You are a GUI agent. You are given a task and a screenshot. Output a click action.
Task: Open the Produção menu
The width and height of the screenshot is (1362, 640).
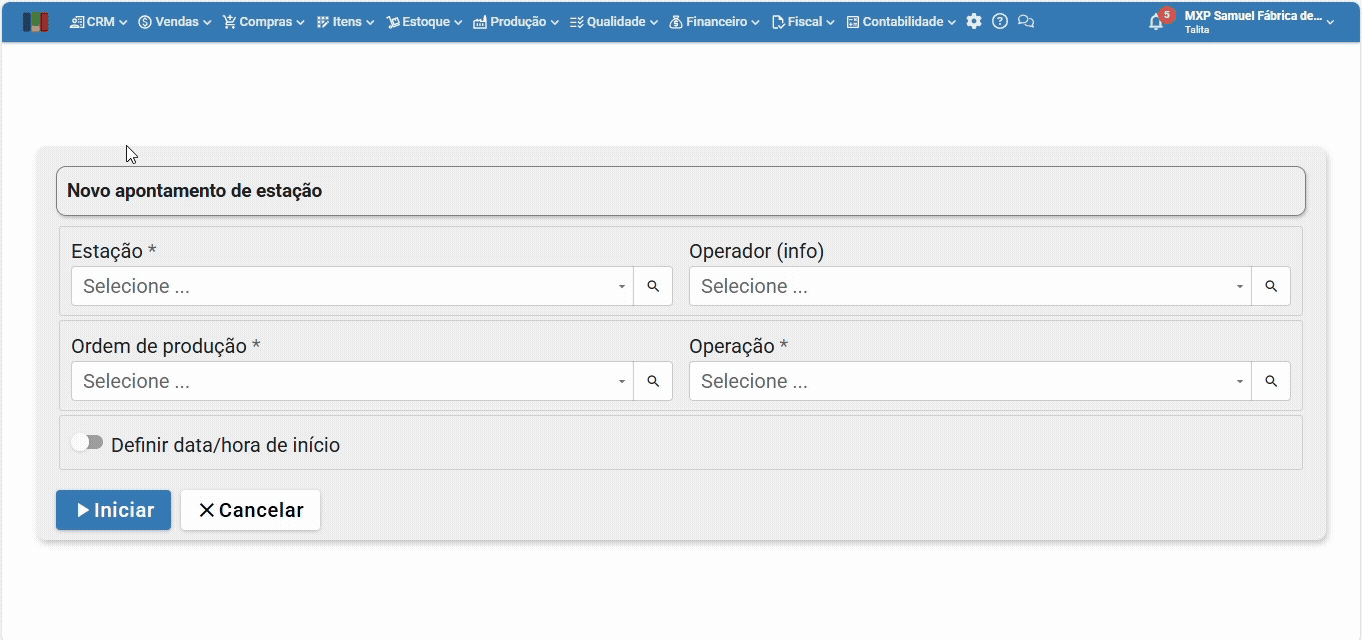pyautogui.click(x=515, y=21)
